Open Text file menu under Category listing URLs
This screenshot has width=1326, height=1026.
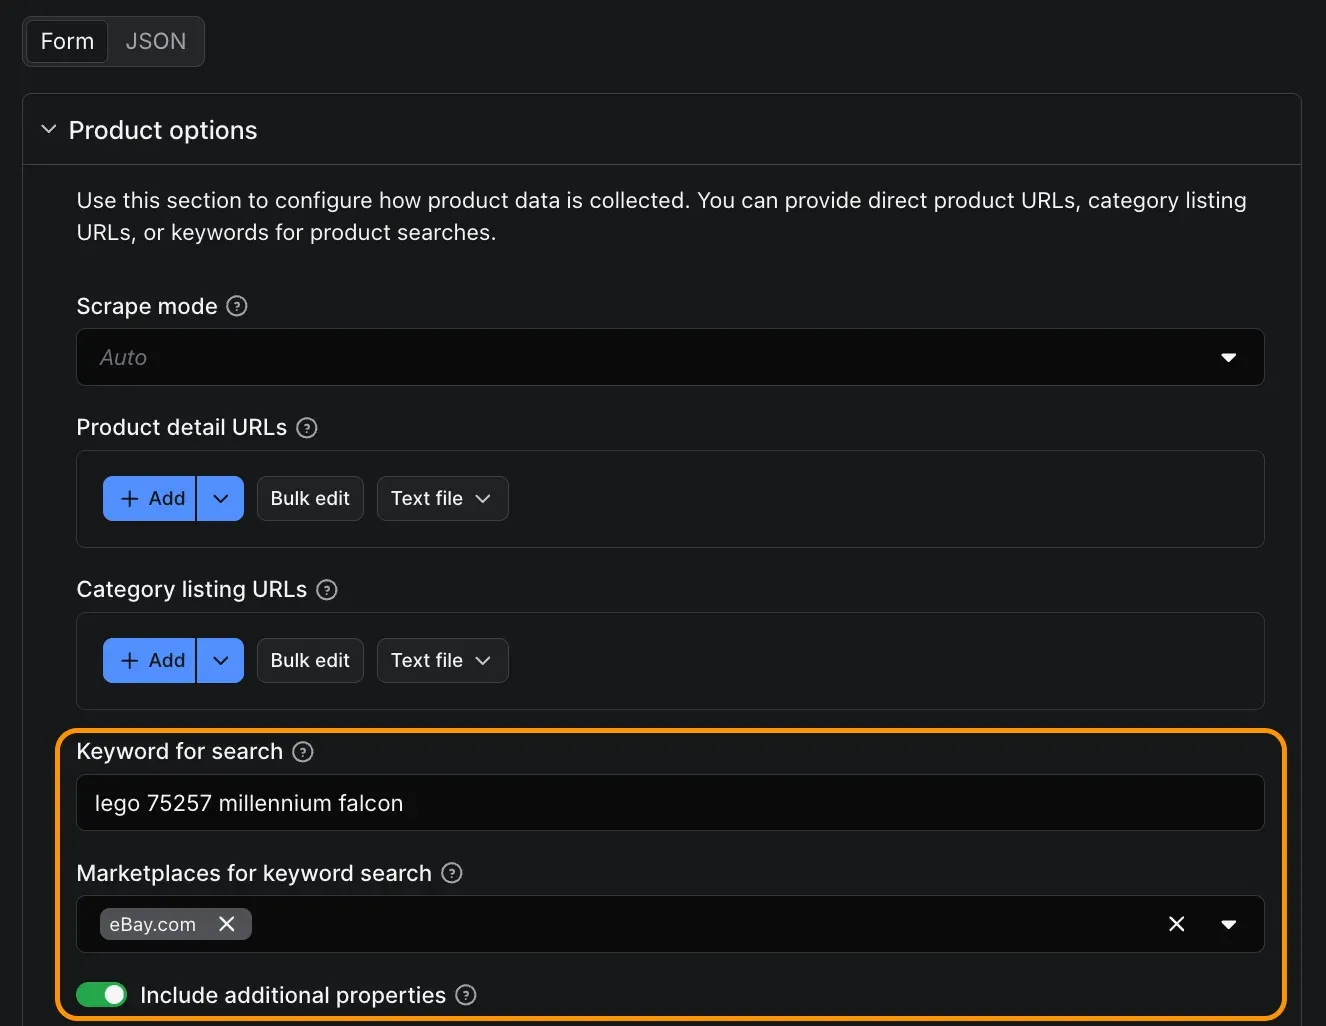pyautogui.click(x=442, y=660)
